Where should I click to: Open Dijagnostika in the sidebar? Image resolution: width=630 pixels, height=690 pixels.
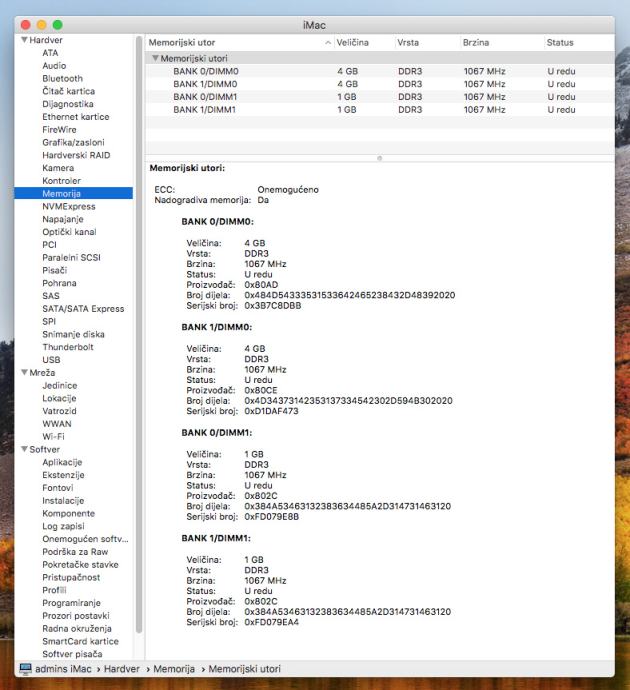point(68,104)
